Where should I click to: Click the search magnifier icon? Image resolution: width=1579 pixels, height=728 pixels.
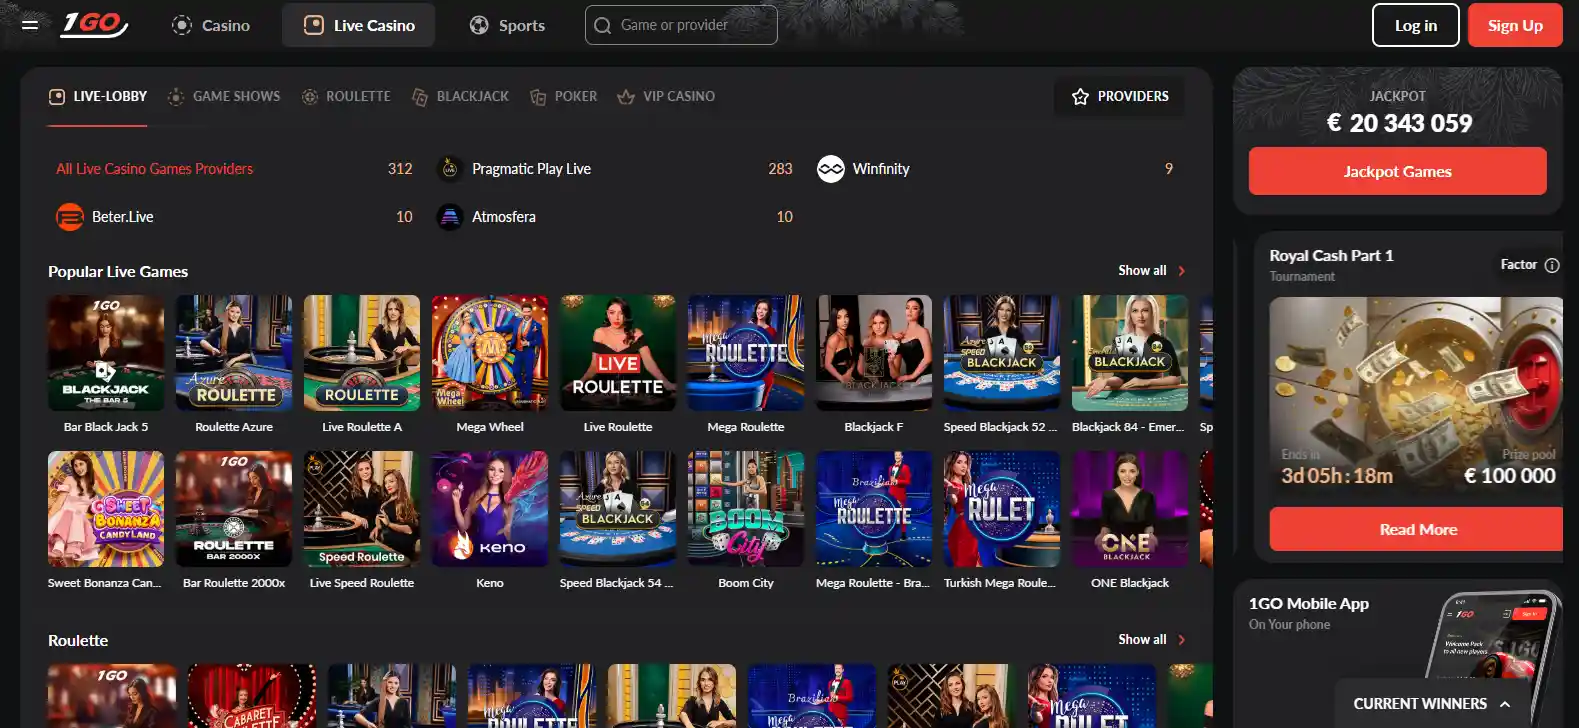[602, 25]
